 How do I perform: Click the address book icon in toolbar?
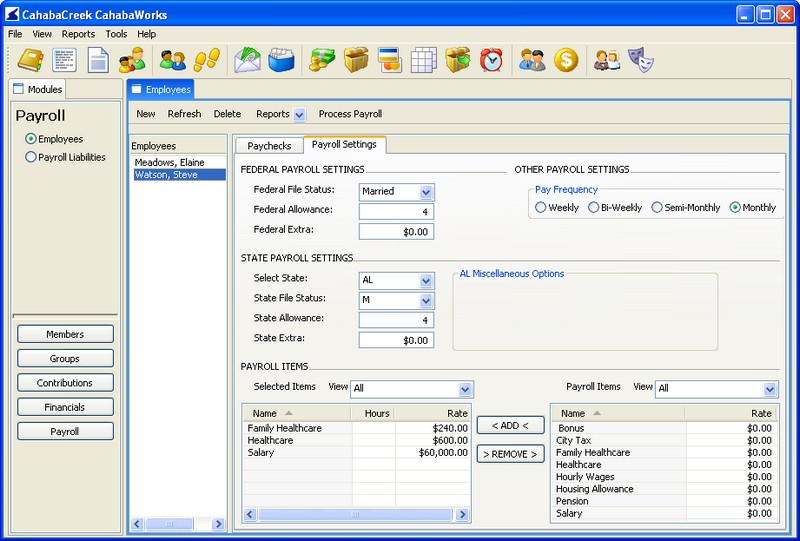coord(29,60)
